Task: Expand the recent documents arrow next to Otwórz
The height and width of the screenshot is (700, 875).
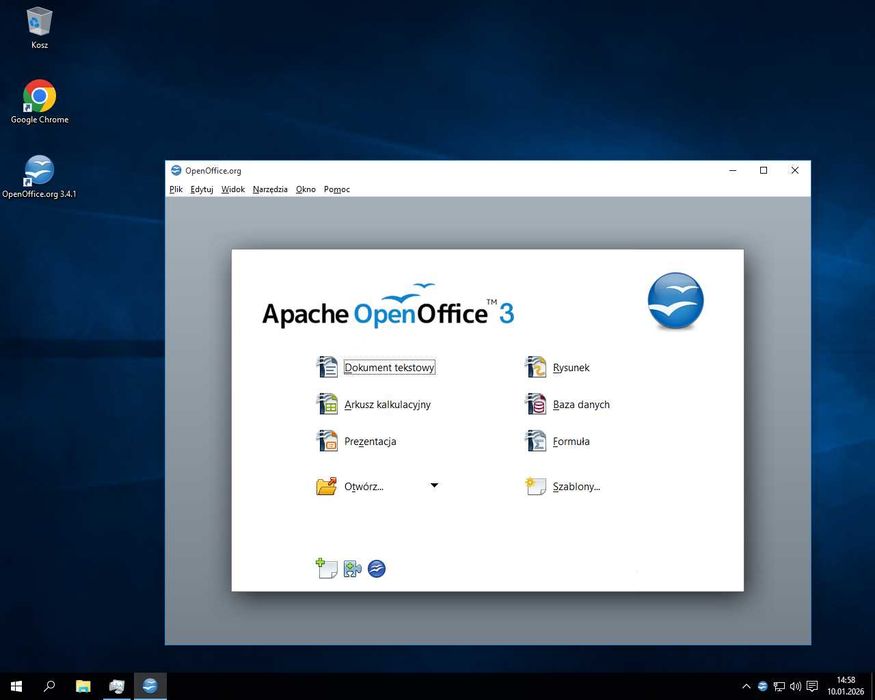Action: (434, 485)
